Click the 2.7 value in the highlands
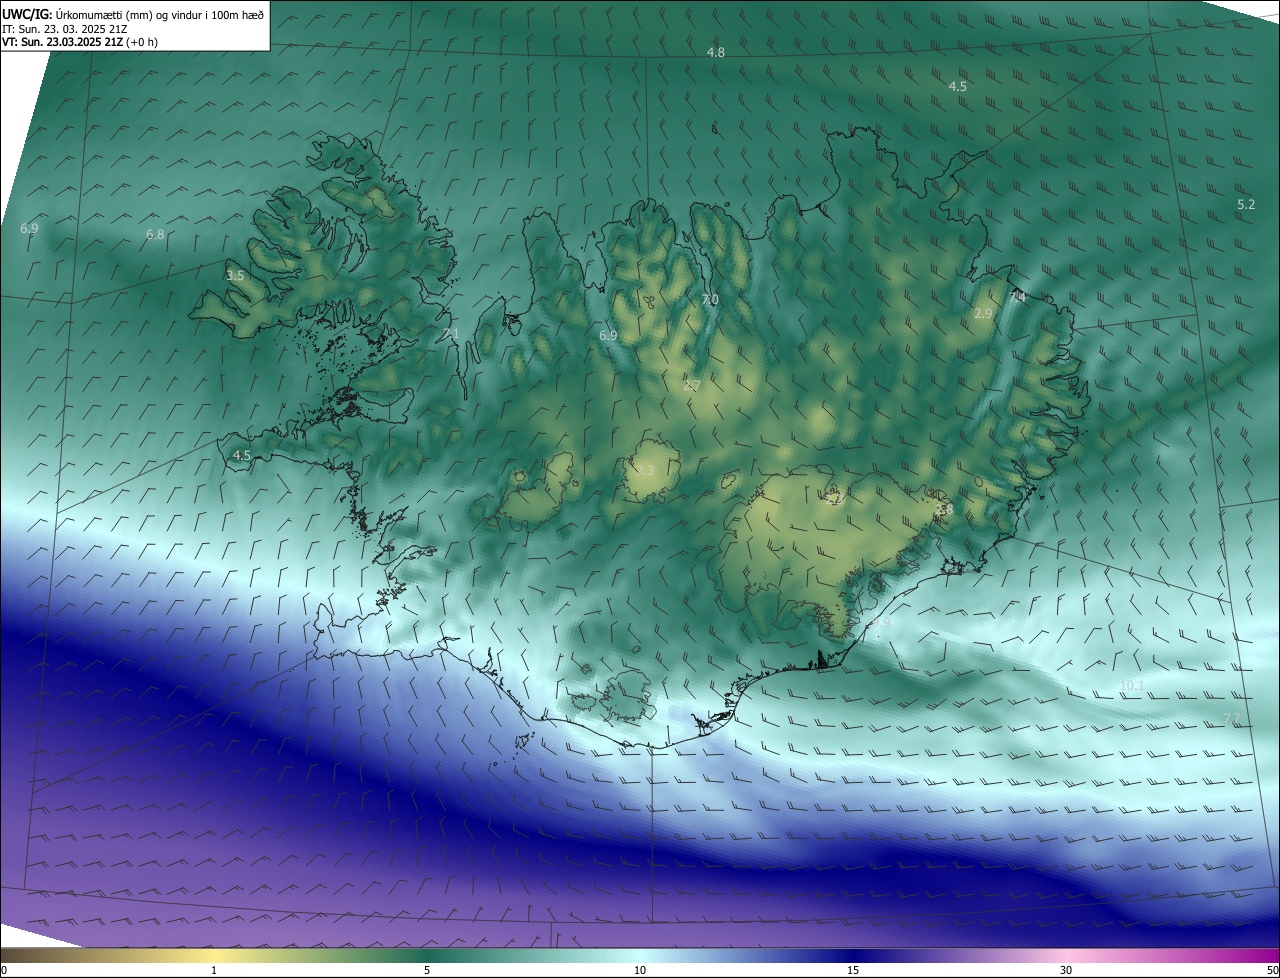The width and height of the screenshot is (1280, 978). (x=692, y=386)
